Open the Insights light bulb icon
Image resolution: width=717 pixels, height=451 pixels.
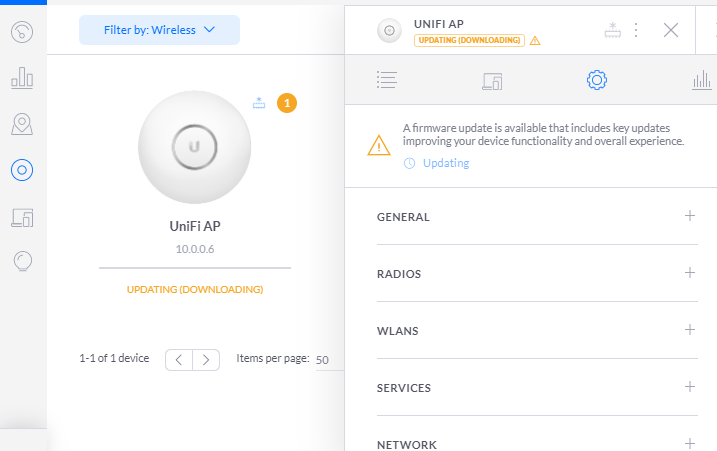click(x=23, y=262)
